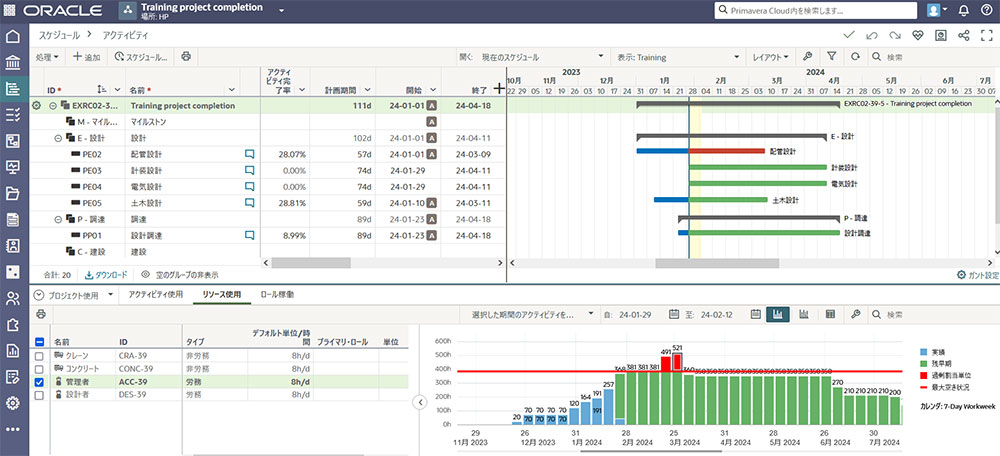
Task: Click the Primavera Cloud search field
Action: (x=815, y=11)
